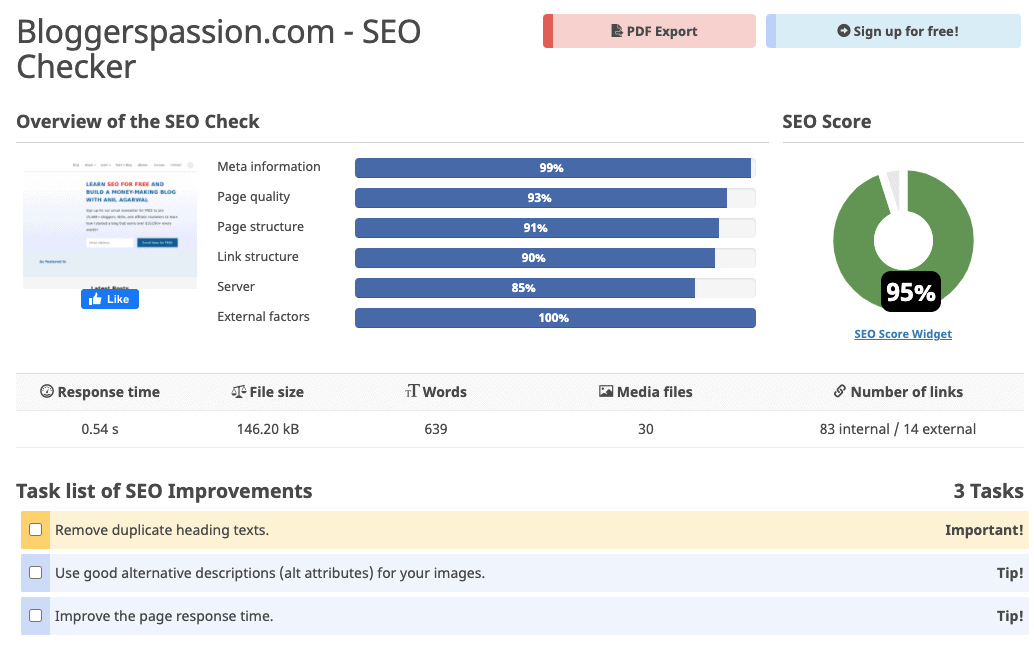Click the Tip! label on response time task

coord(1010,616)
